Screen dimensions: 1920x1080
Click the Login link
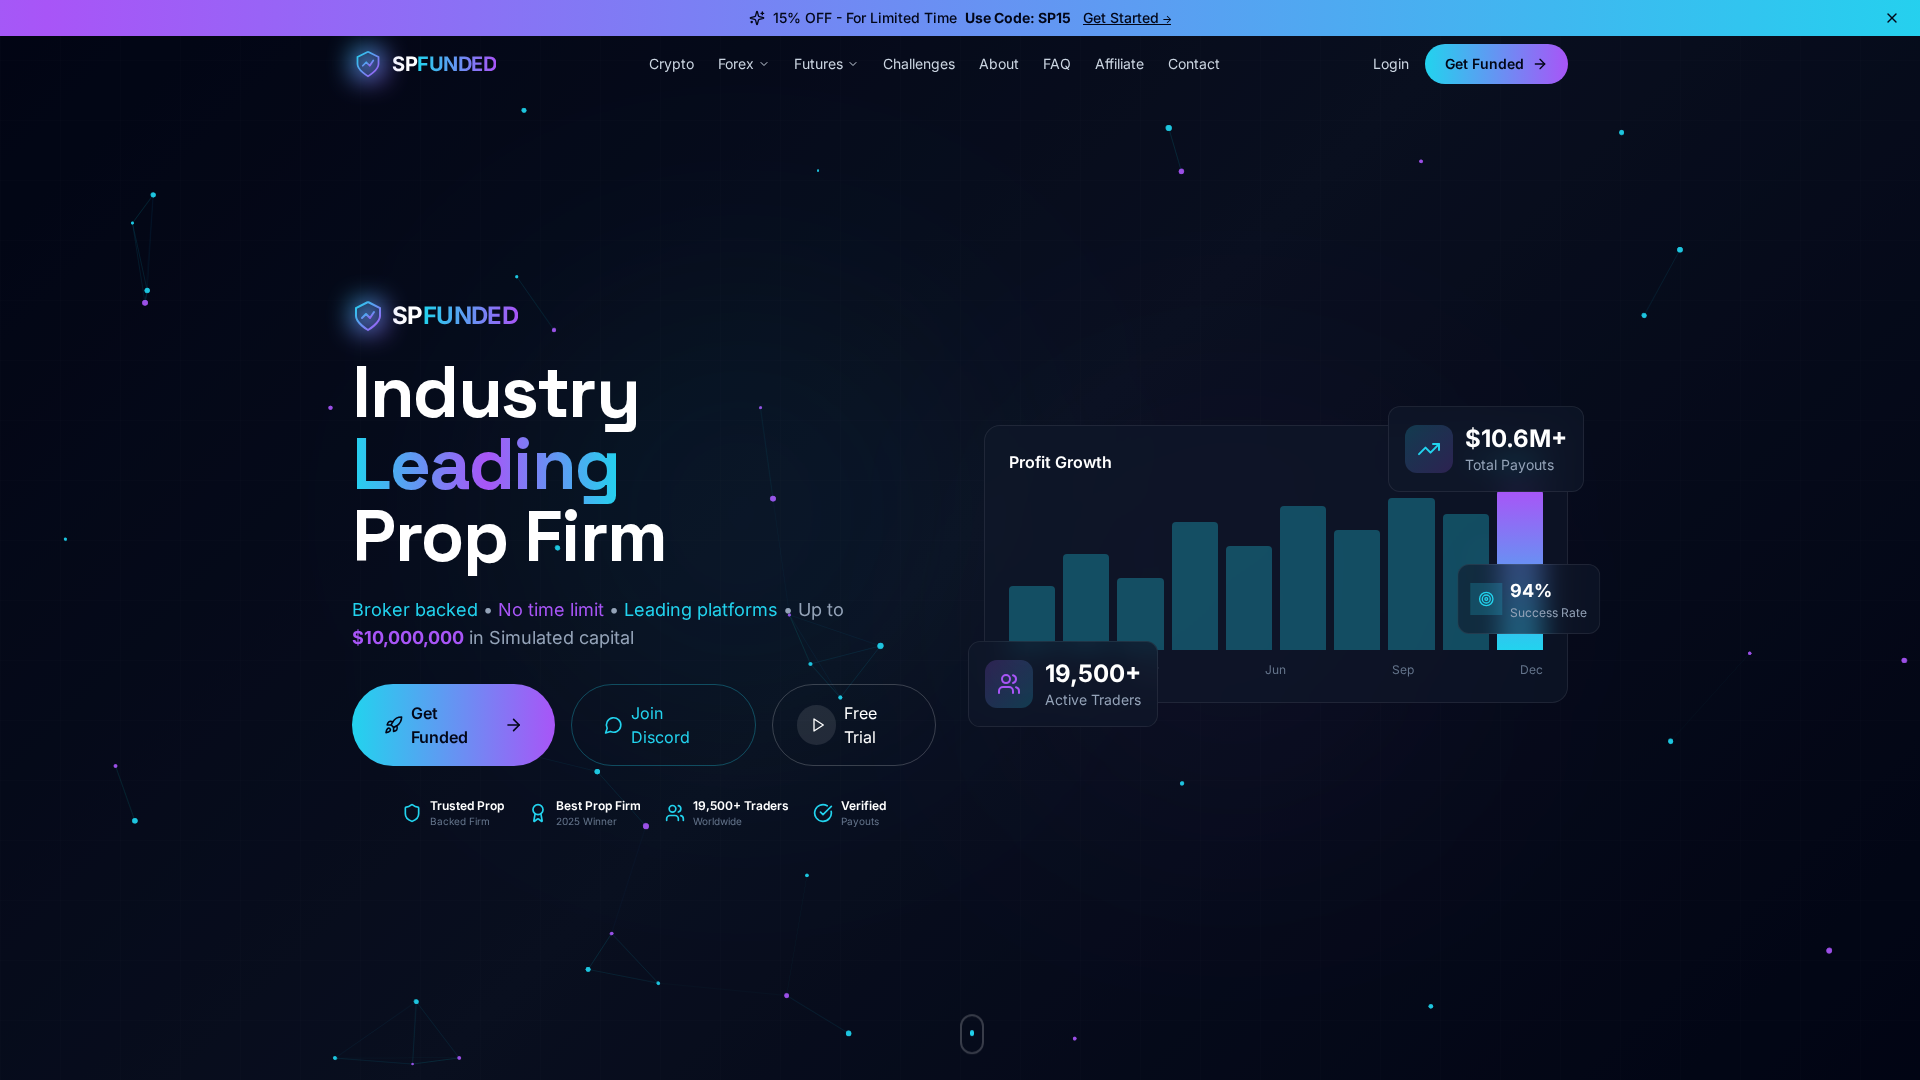(1390, 64)
